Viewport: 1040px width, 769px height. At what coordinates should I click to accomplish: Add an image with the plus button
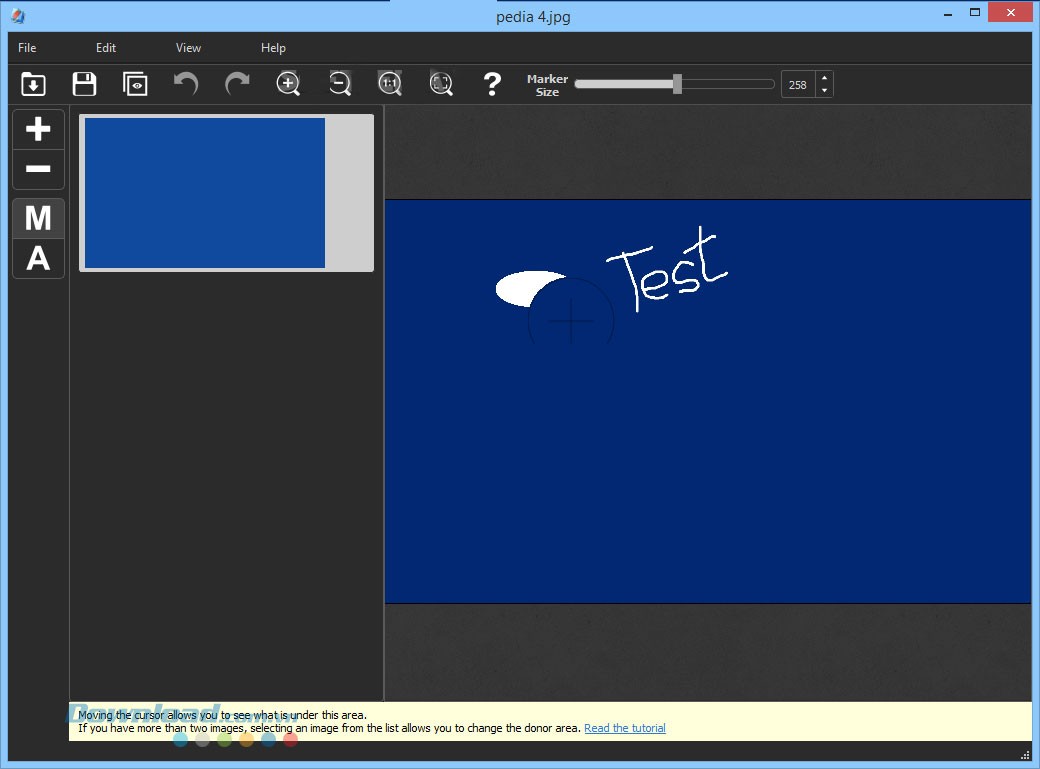[x=37, y=128]
